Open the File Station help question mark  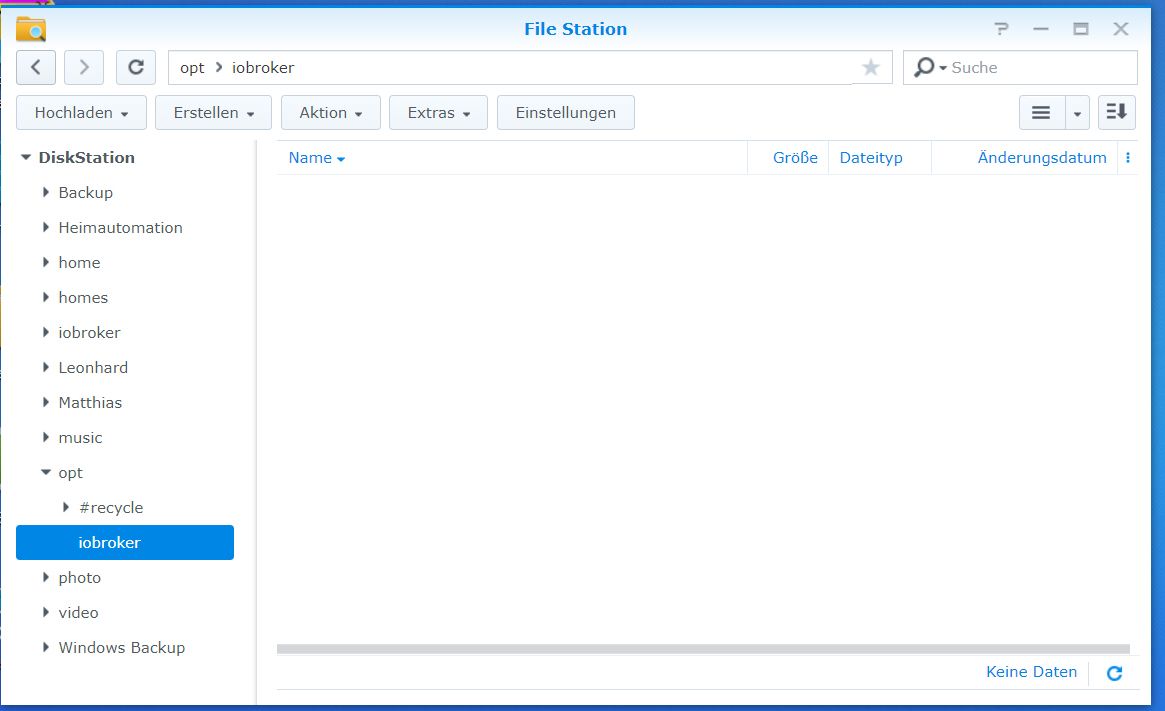tap(1002, 29)
